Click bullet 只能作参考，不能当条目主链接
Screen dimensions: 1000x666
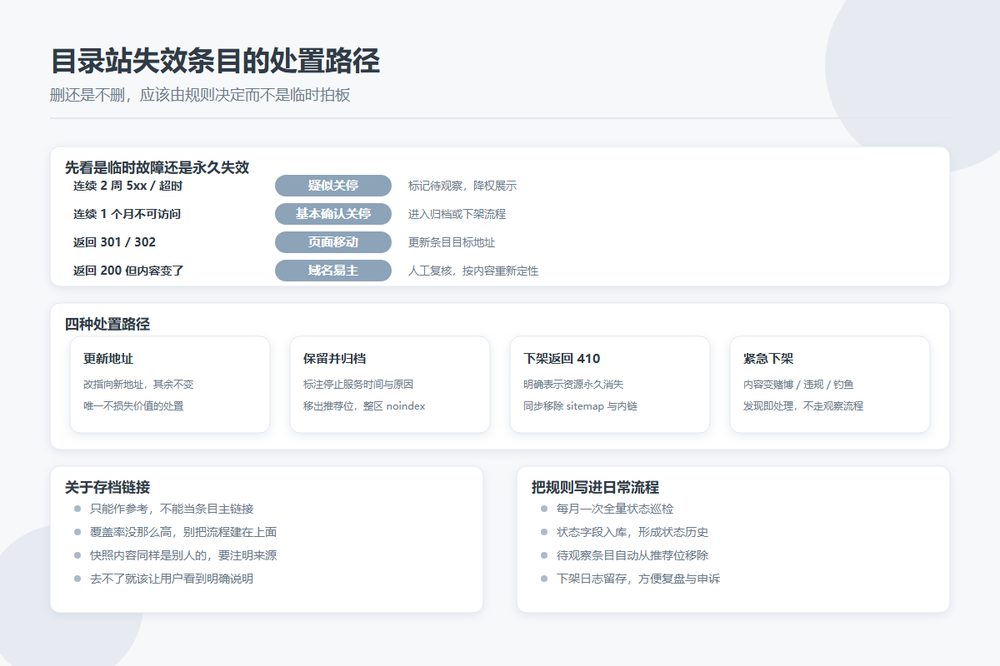[172, 508]
